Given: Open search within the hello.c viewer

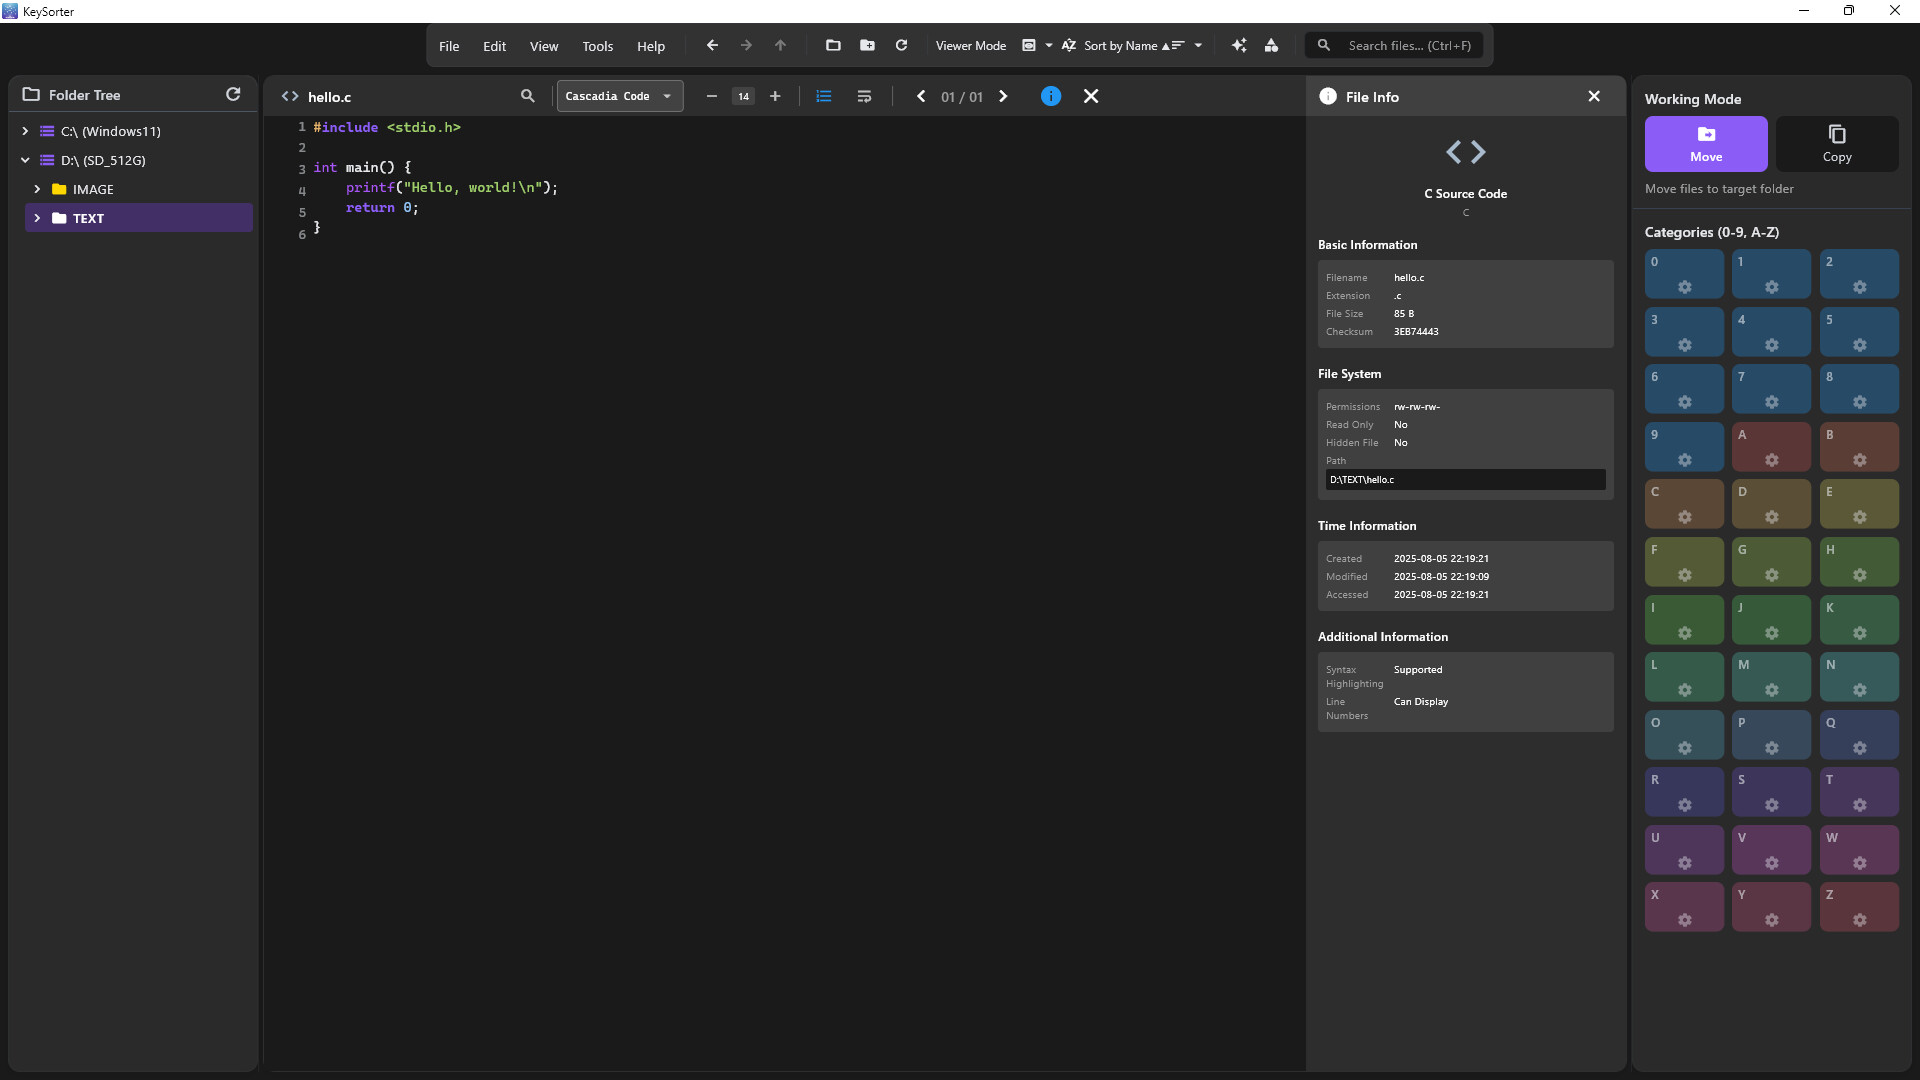Looking at the screenshot, I should [527, 96].
